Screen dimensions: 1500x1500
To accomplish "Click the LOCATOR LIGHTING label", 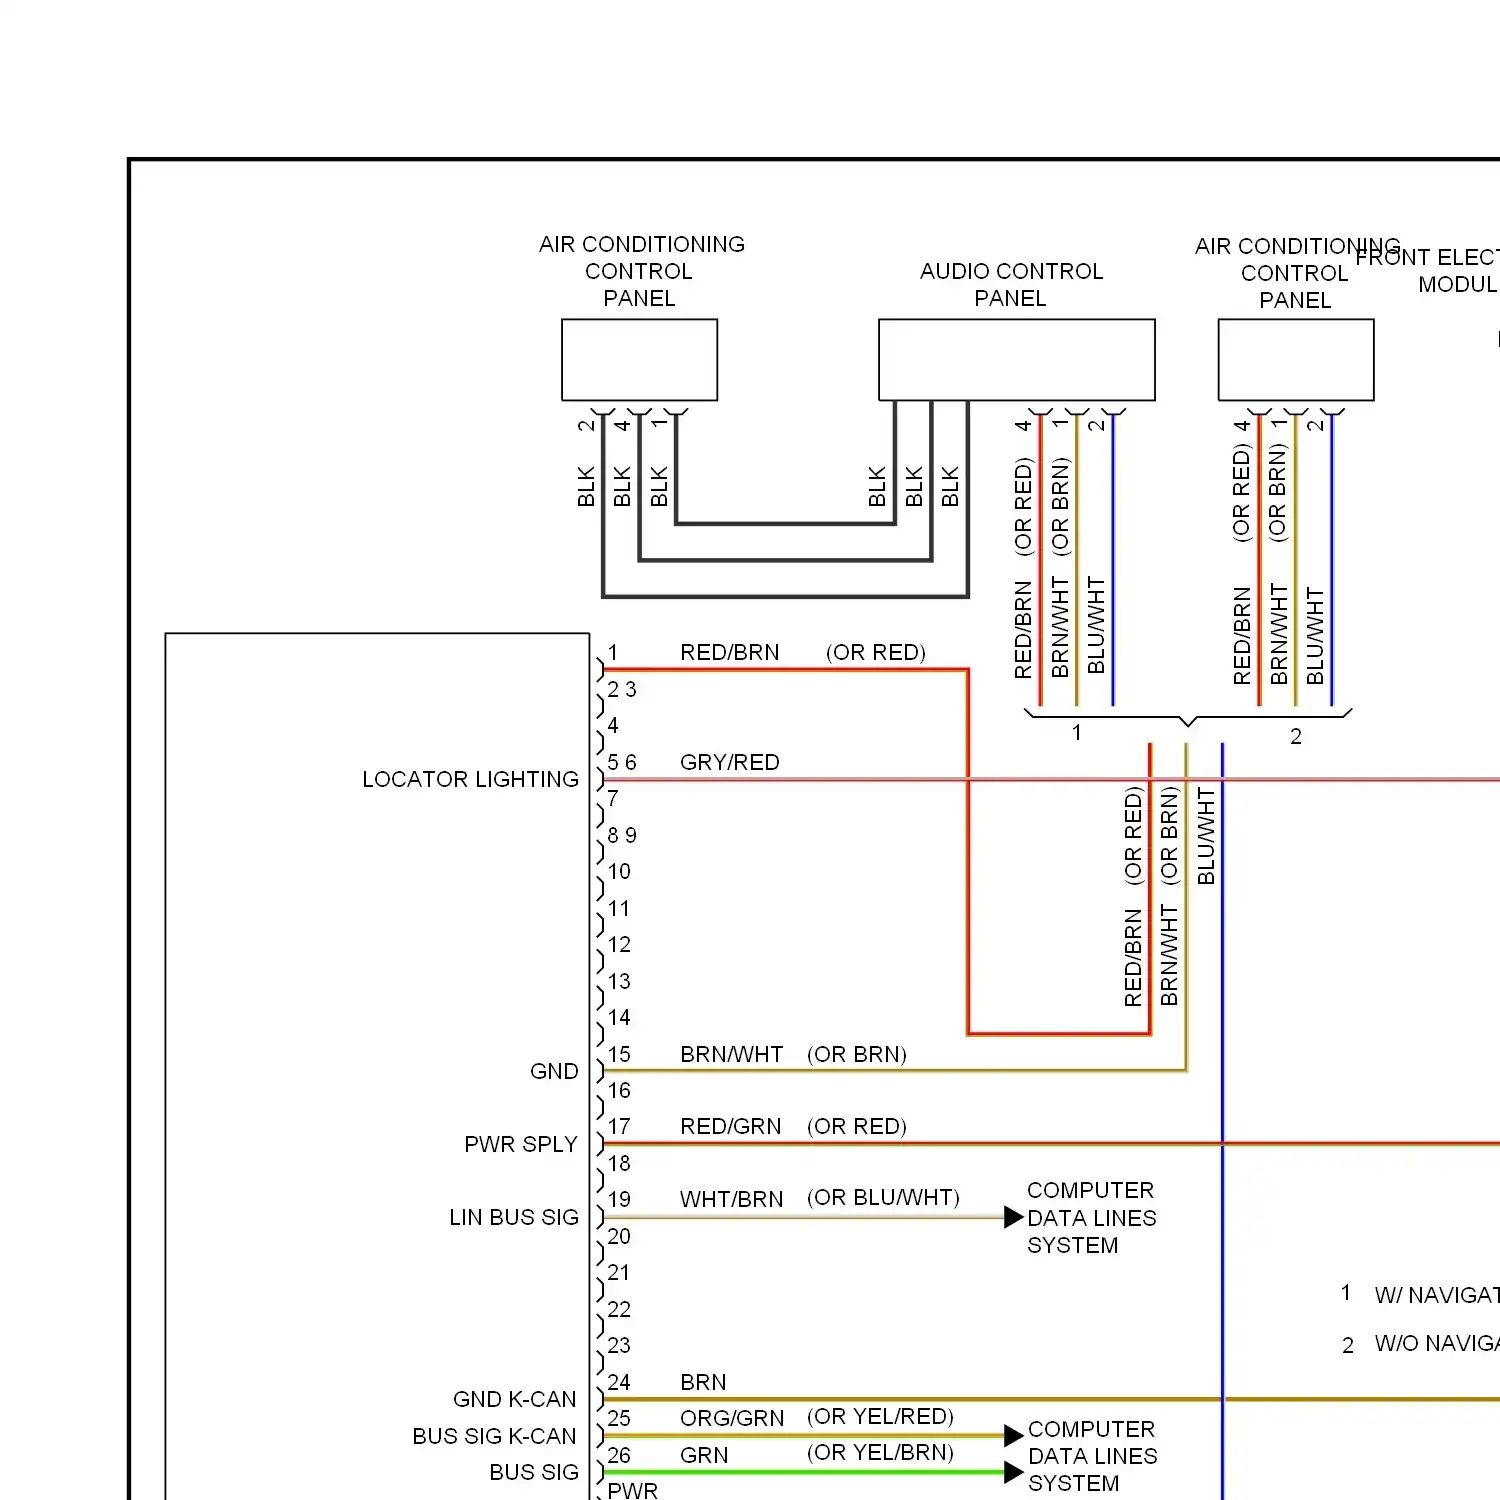I will click(x=470, y=779).
